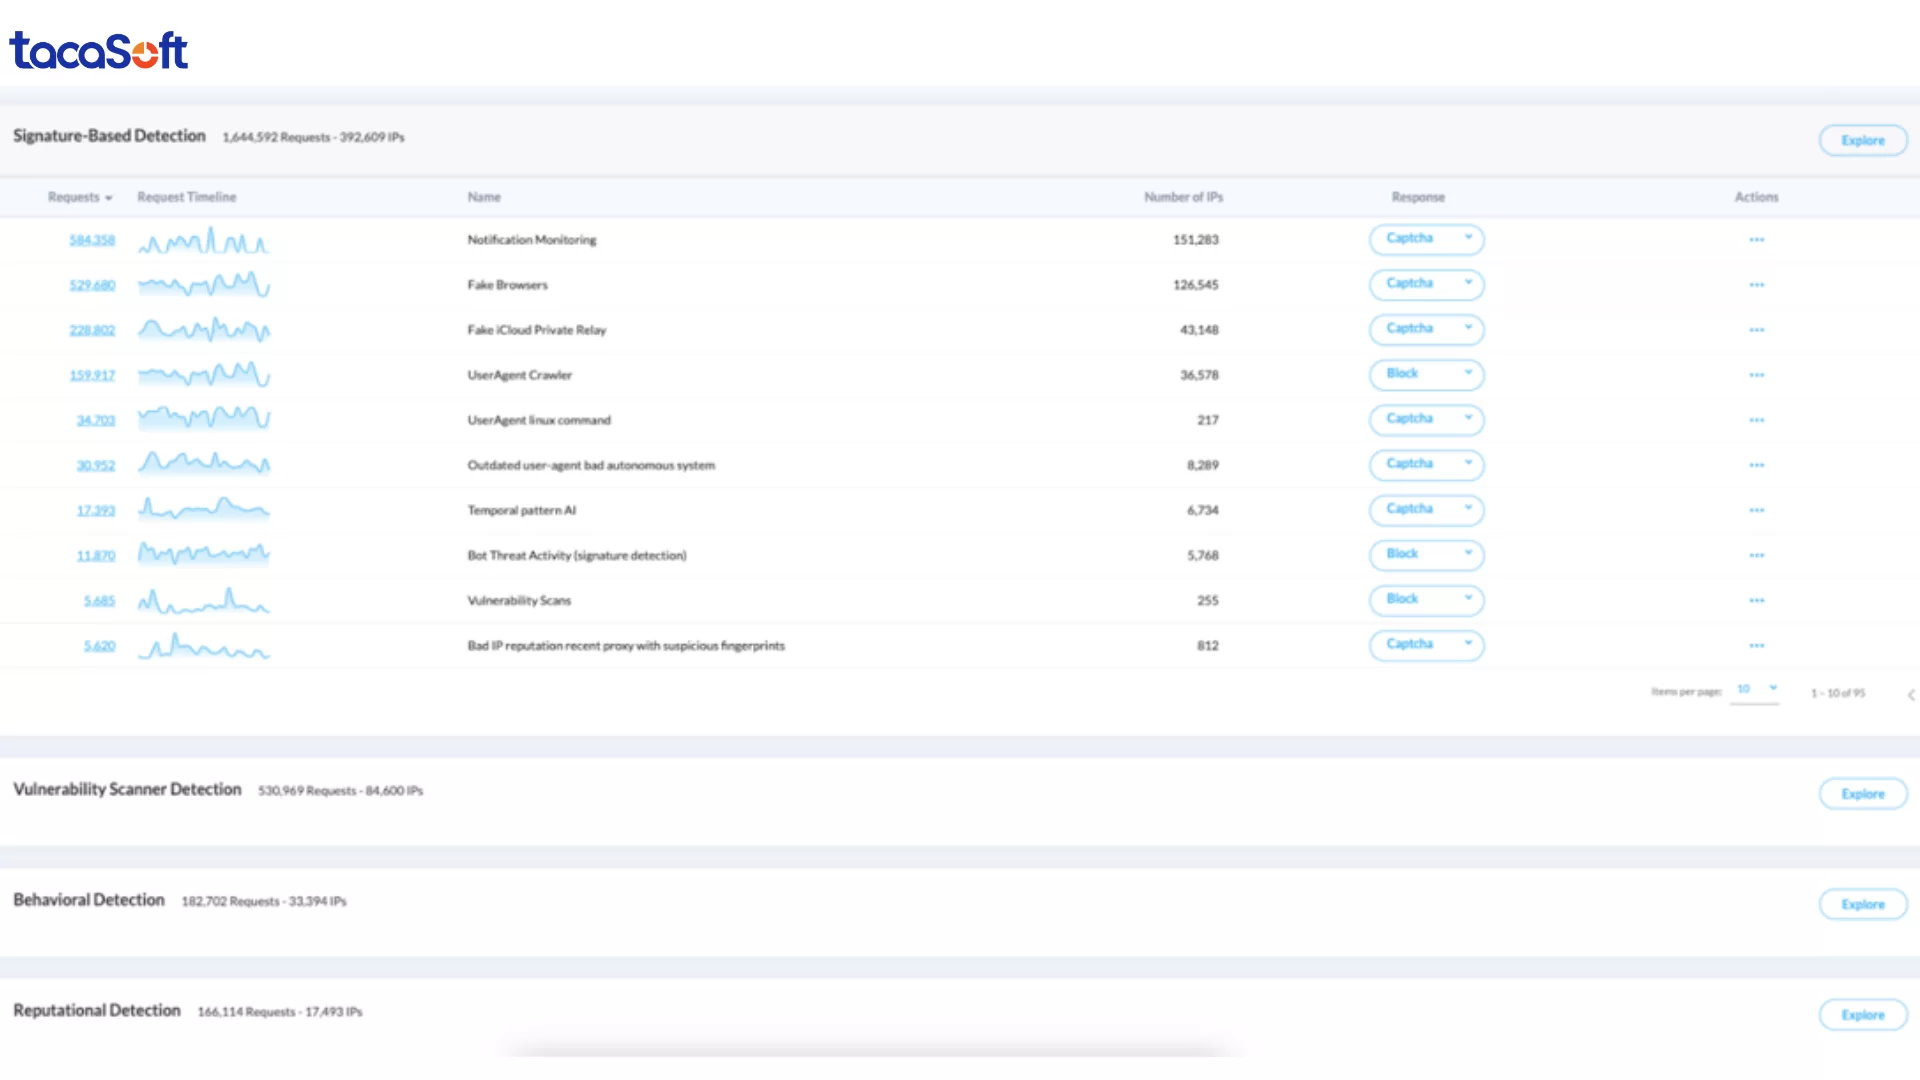Click Notification Monitoring timeline sparkline

204,240
